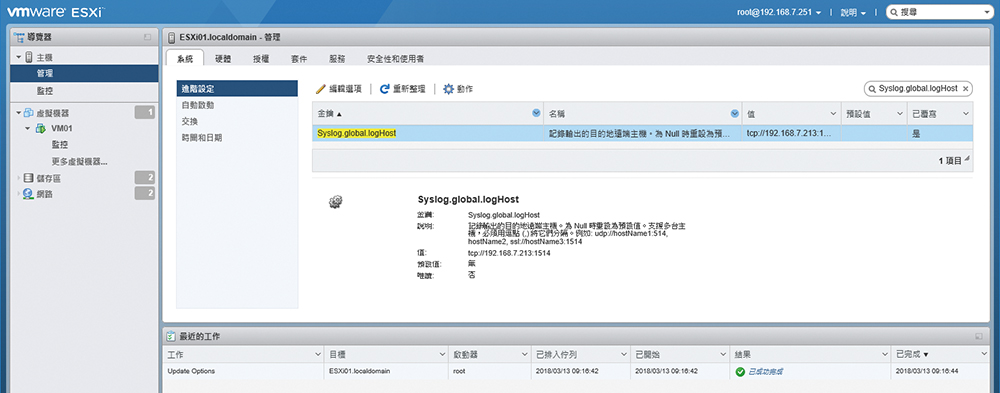Screen dimensions: 1000x393
Task: Click the Refresh arrow icon
Action: coord(385,89)
